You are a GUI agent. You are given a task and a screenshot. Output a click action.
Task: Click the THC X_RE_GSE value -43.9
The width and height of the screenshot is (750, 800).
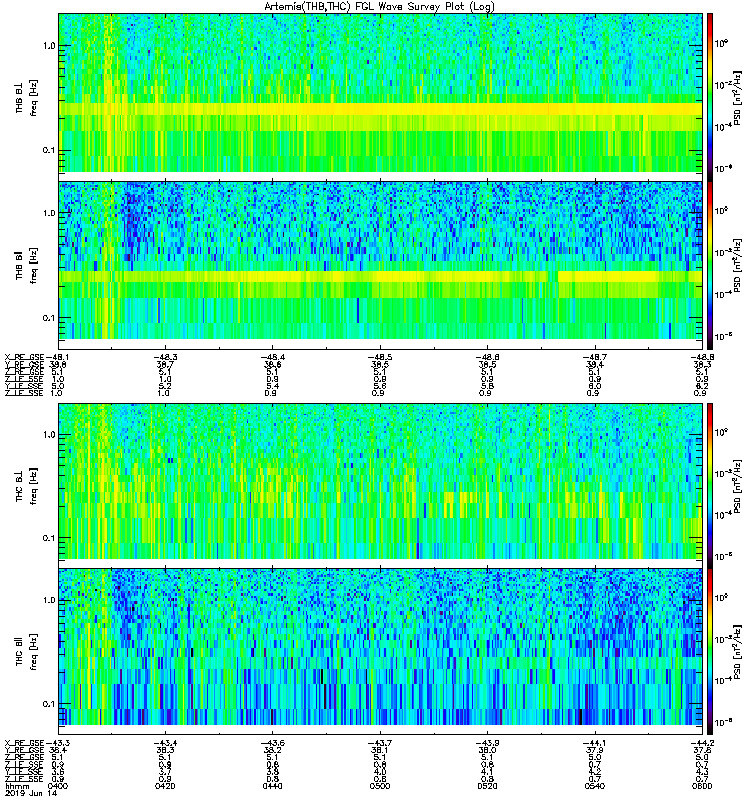[x=487, y=742]
